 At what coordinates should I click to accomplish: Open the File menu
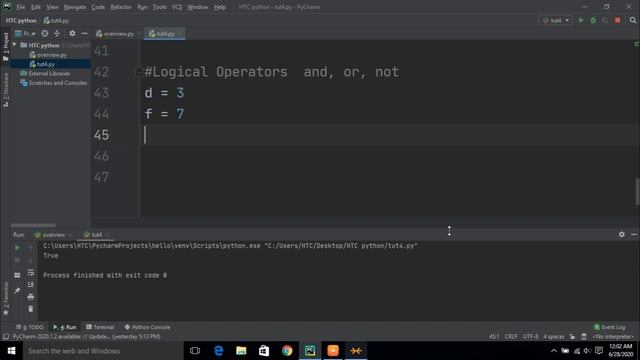coord(21,7)
